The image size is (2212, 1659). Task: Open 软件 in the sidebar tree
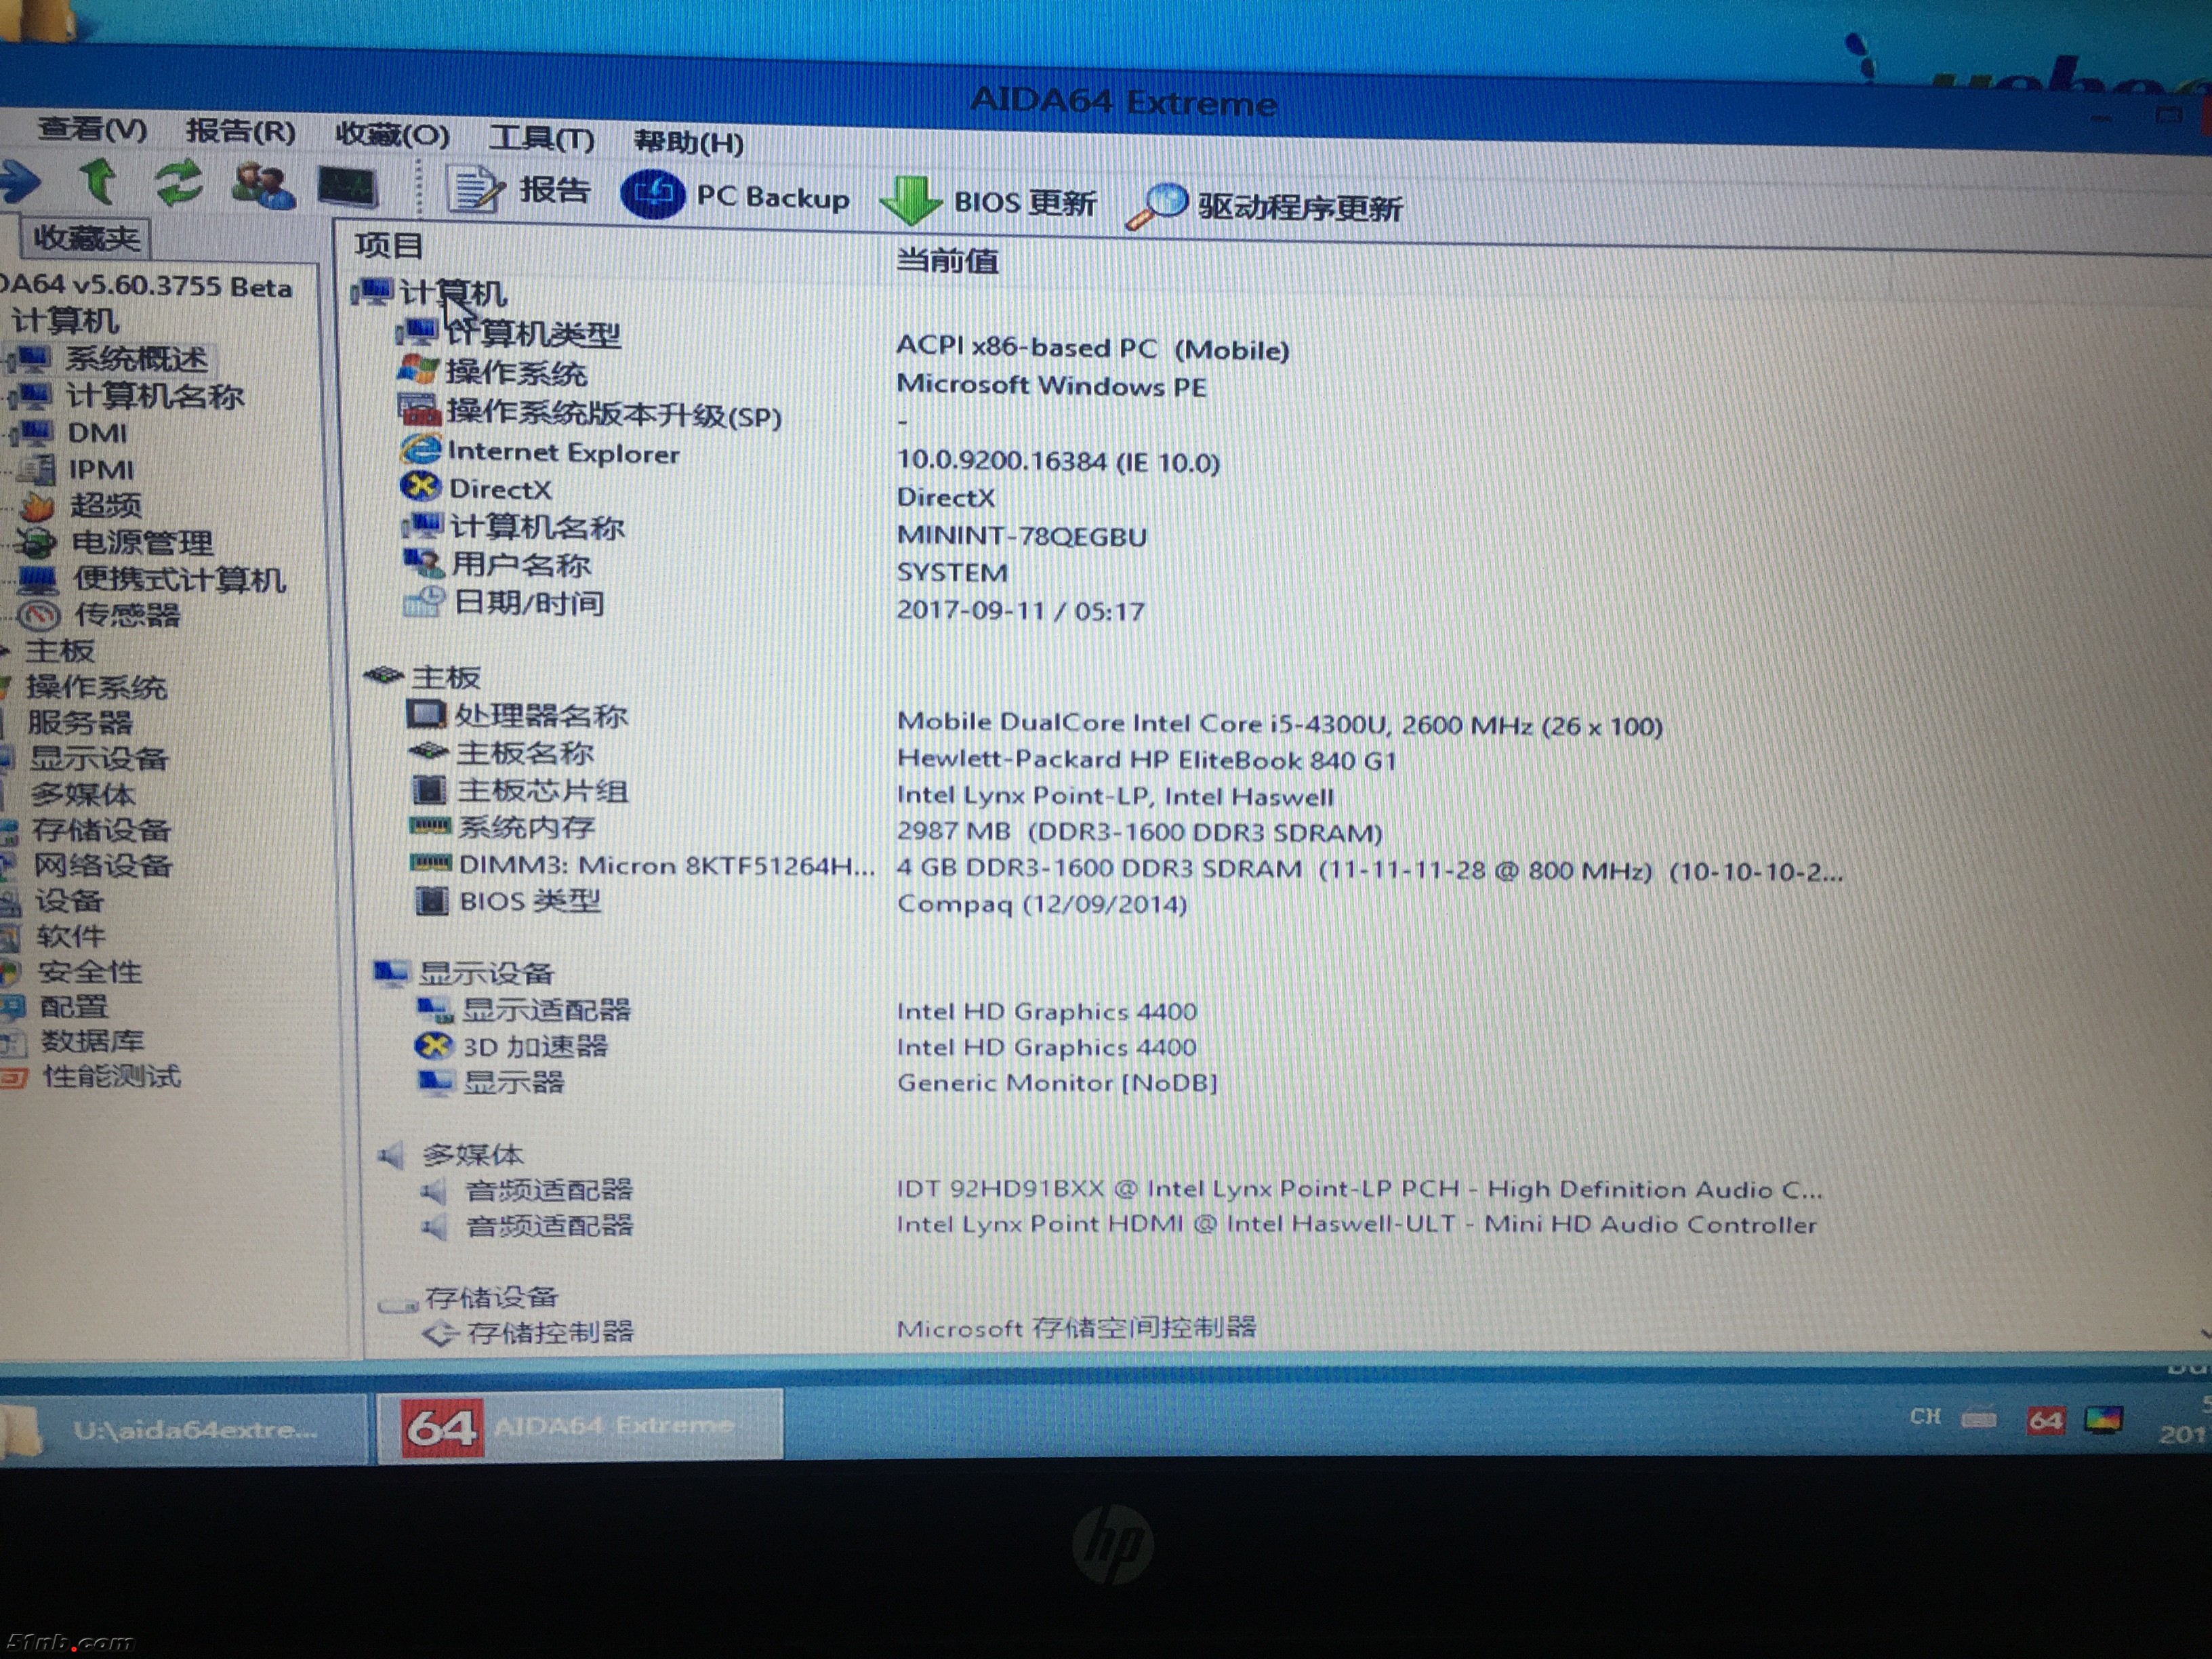(70, 936)
